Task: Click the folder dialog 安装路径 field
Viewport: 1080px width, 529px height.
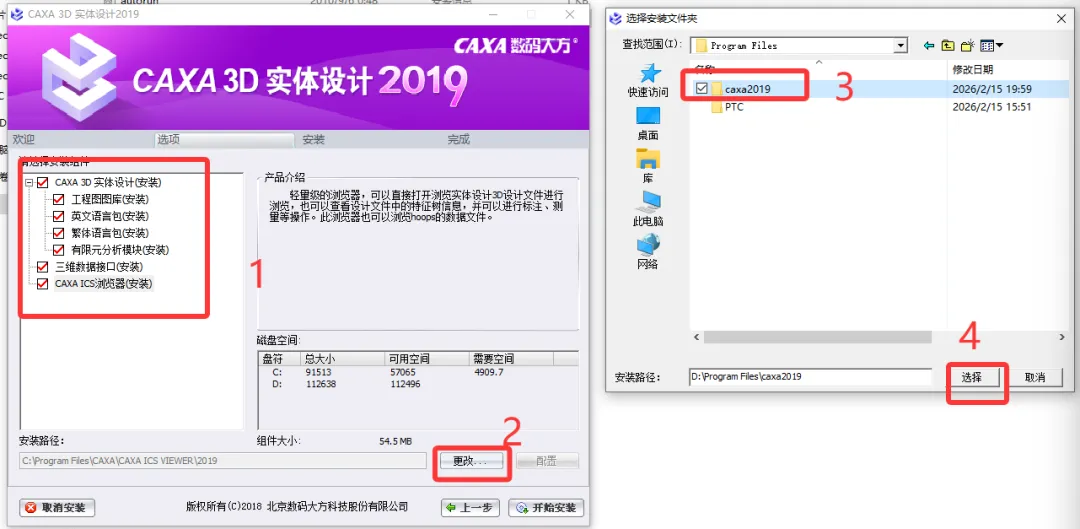Action: coord(810,377)
